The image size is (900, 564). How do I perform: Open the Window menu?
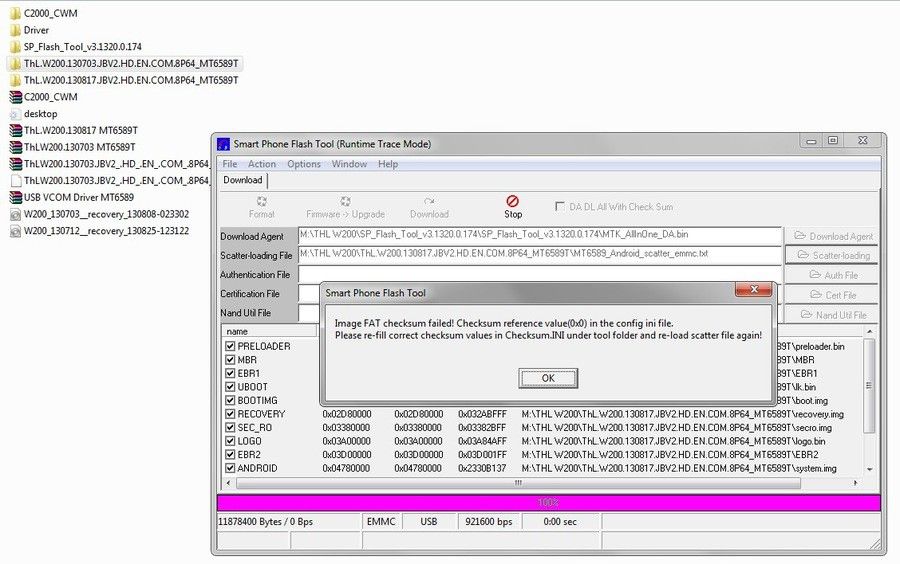pyautogui.click(x=349, y=164)
